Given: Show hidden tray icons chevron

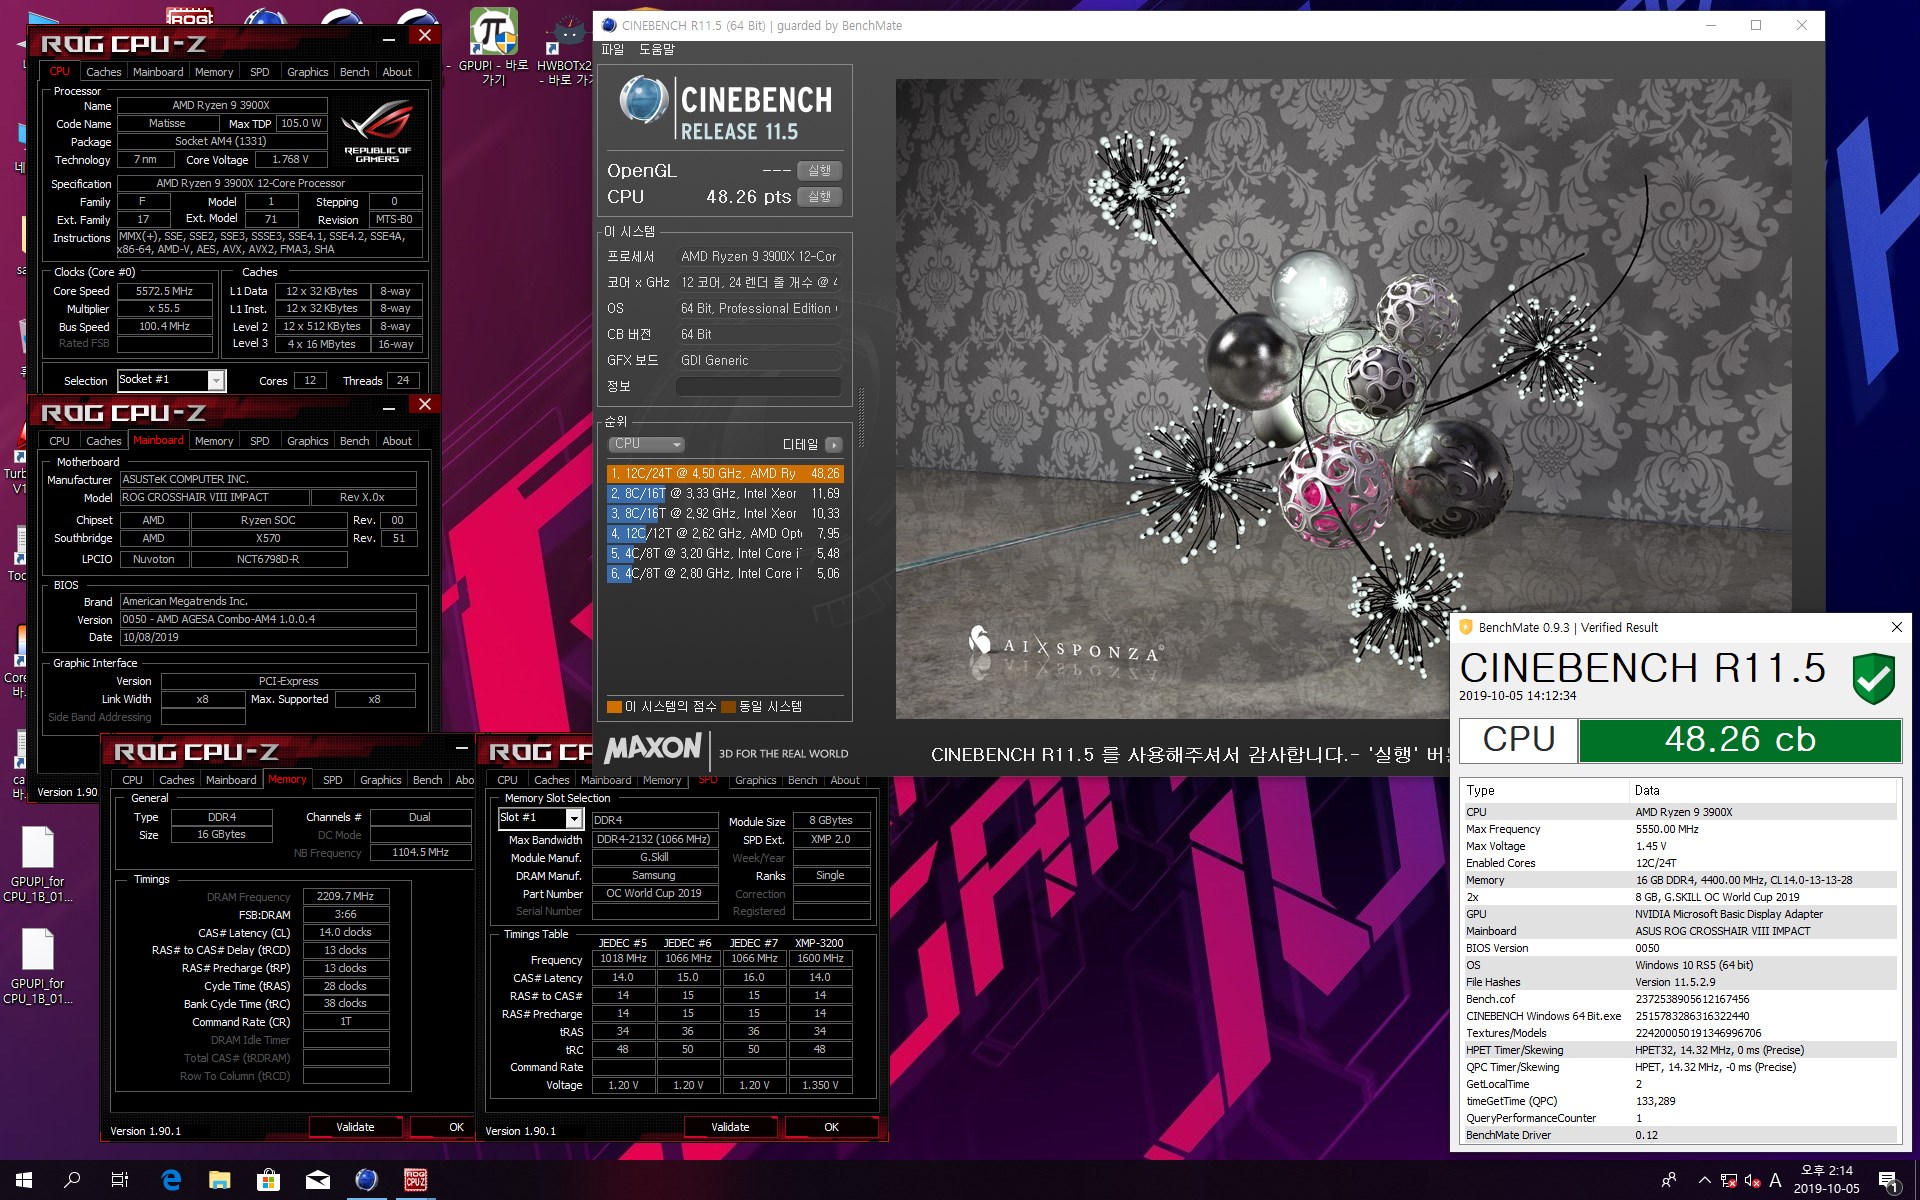Looking at the screenshot, I should click(1704, 1180).
